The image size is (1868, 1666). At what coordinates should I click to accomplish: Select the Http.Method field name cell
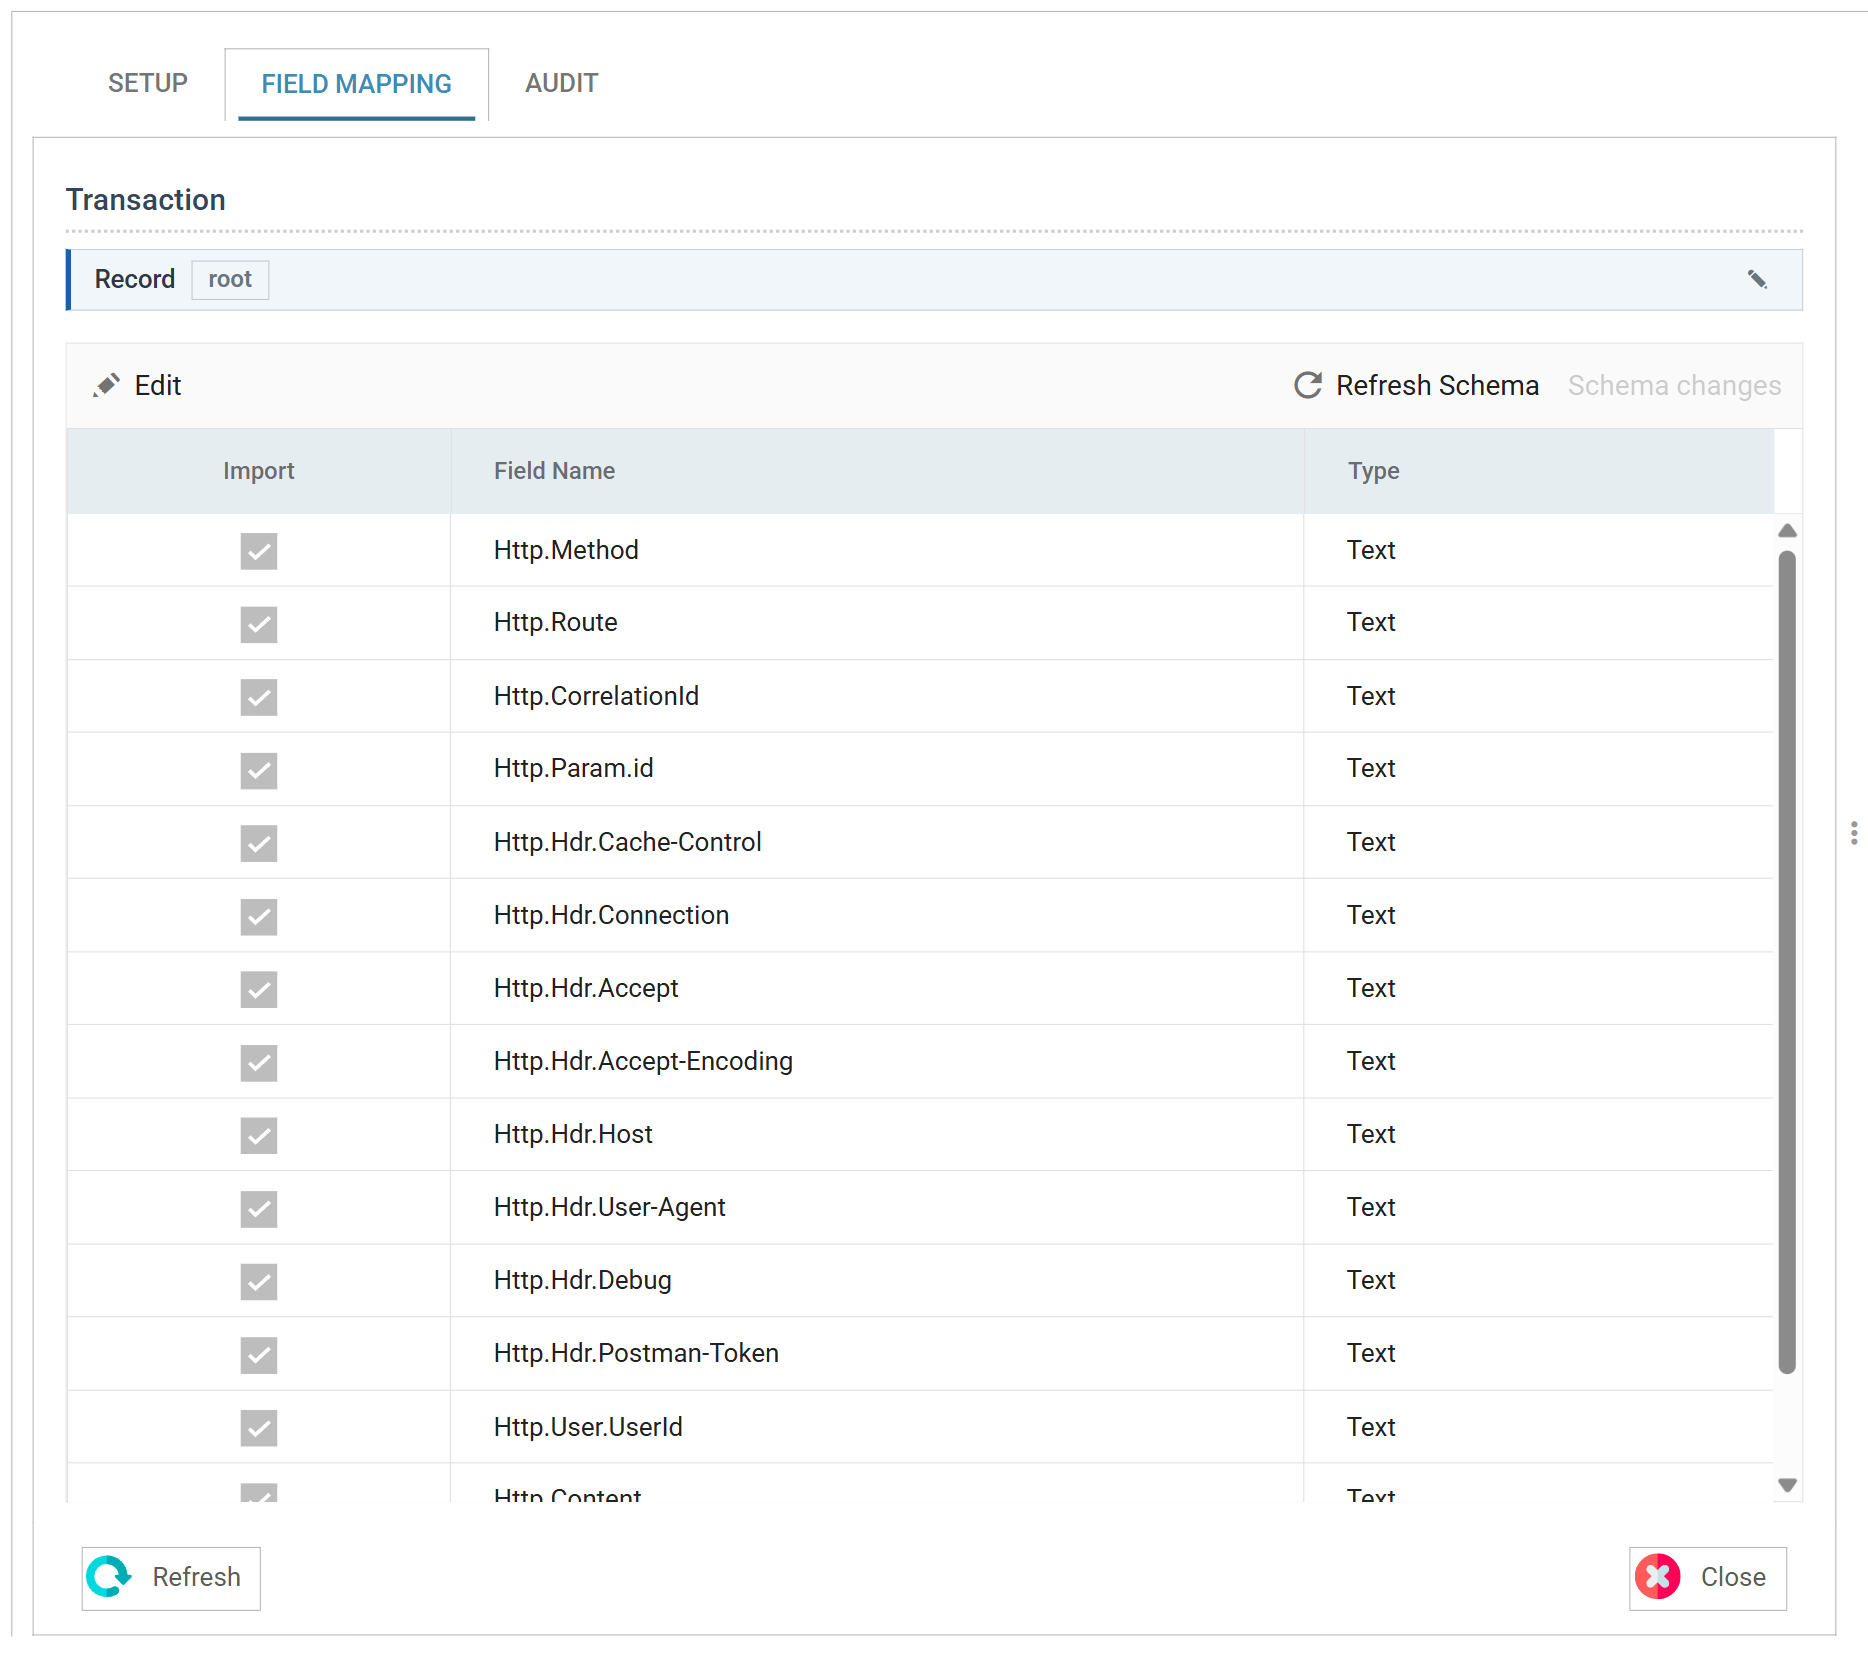click(x=877, y=550)
